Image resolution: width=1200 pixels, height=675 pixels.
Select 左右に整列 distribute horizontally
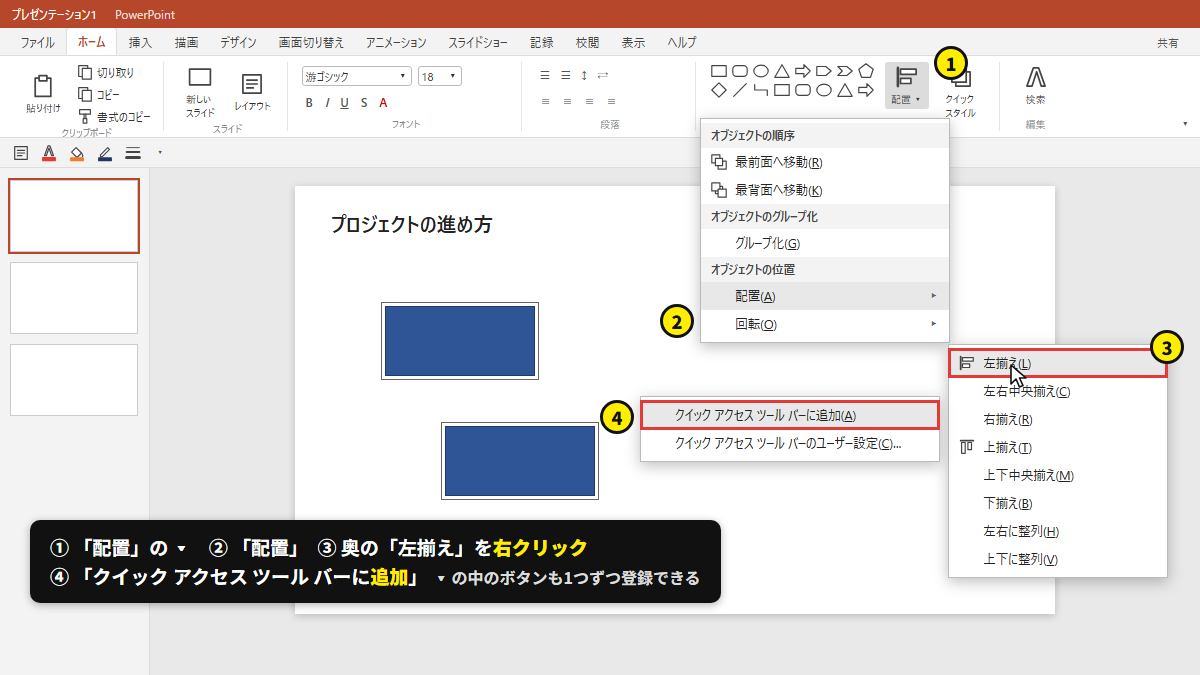1058,531
